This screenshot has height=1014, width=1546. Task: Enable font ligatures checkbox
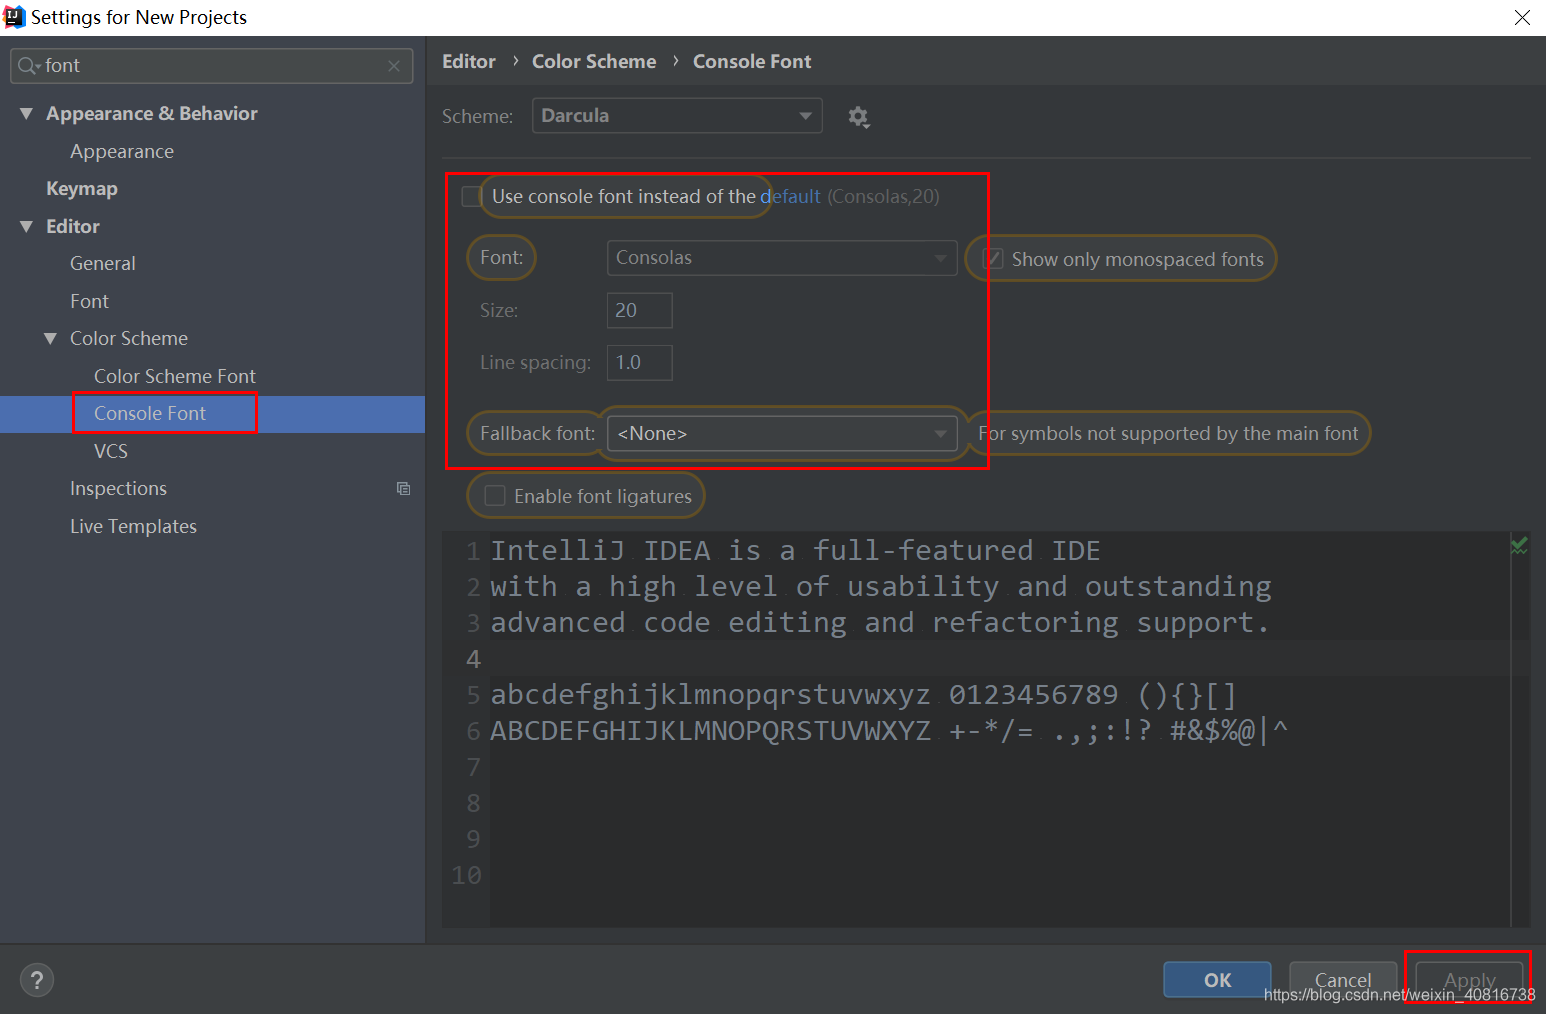point(495,496)
